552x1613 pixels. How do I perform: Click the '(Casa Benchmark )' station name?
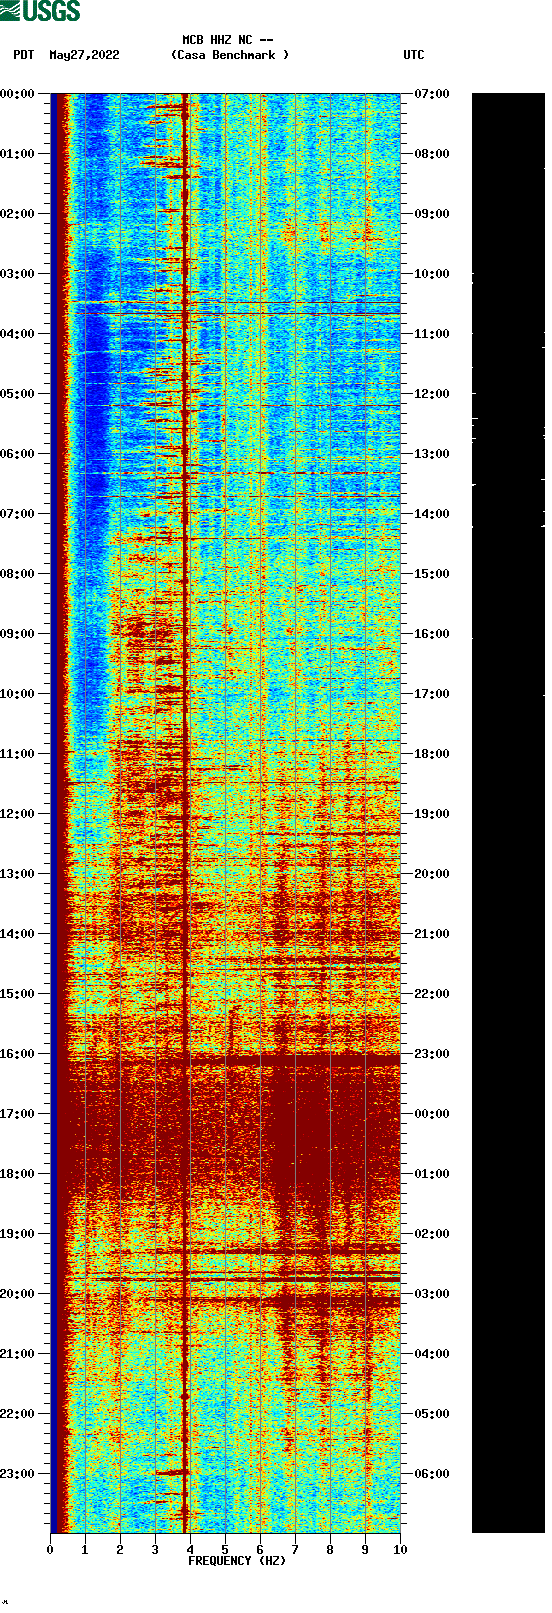point(230,55)
